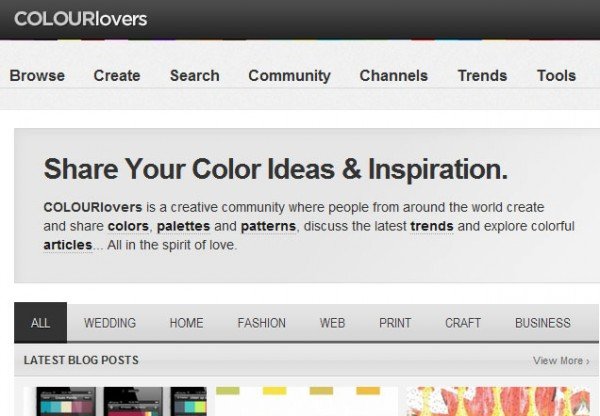This screenshot has width=600, height=416.
Task: Open the Browse menu
Action: 37,75
